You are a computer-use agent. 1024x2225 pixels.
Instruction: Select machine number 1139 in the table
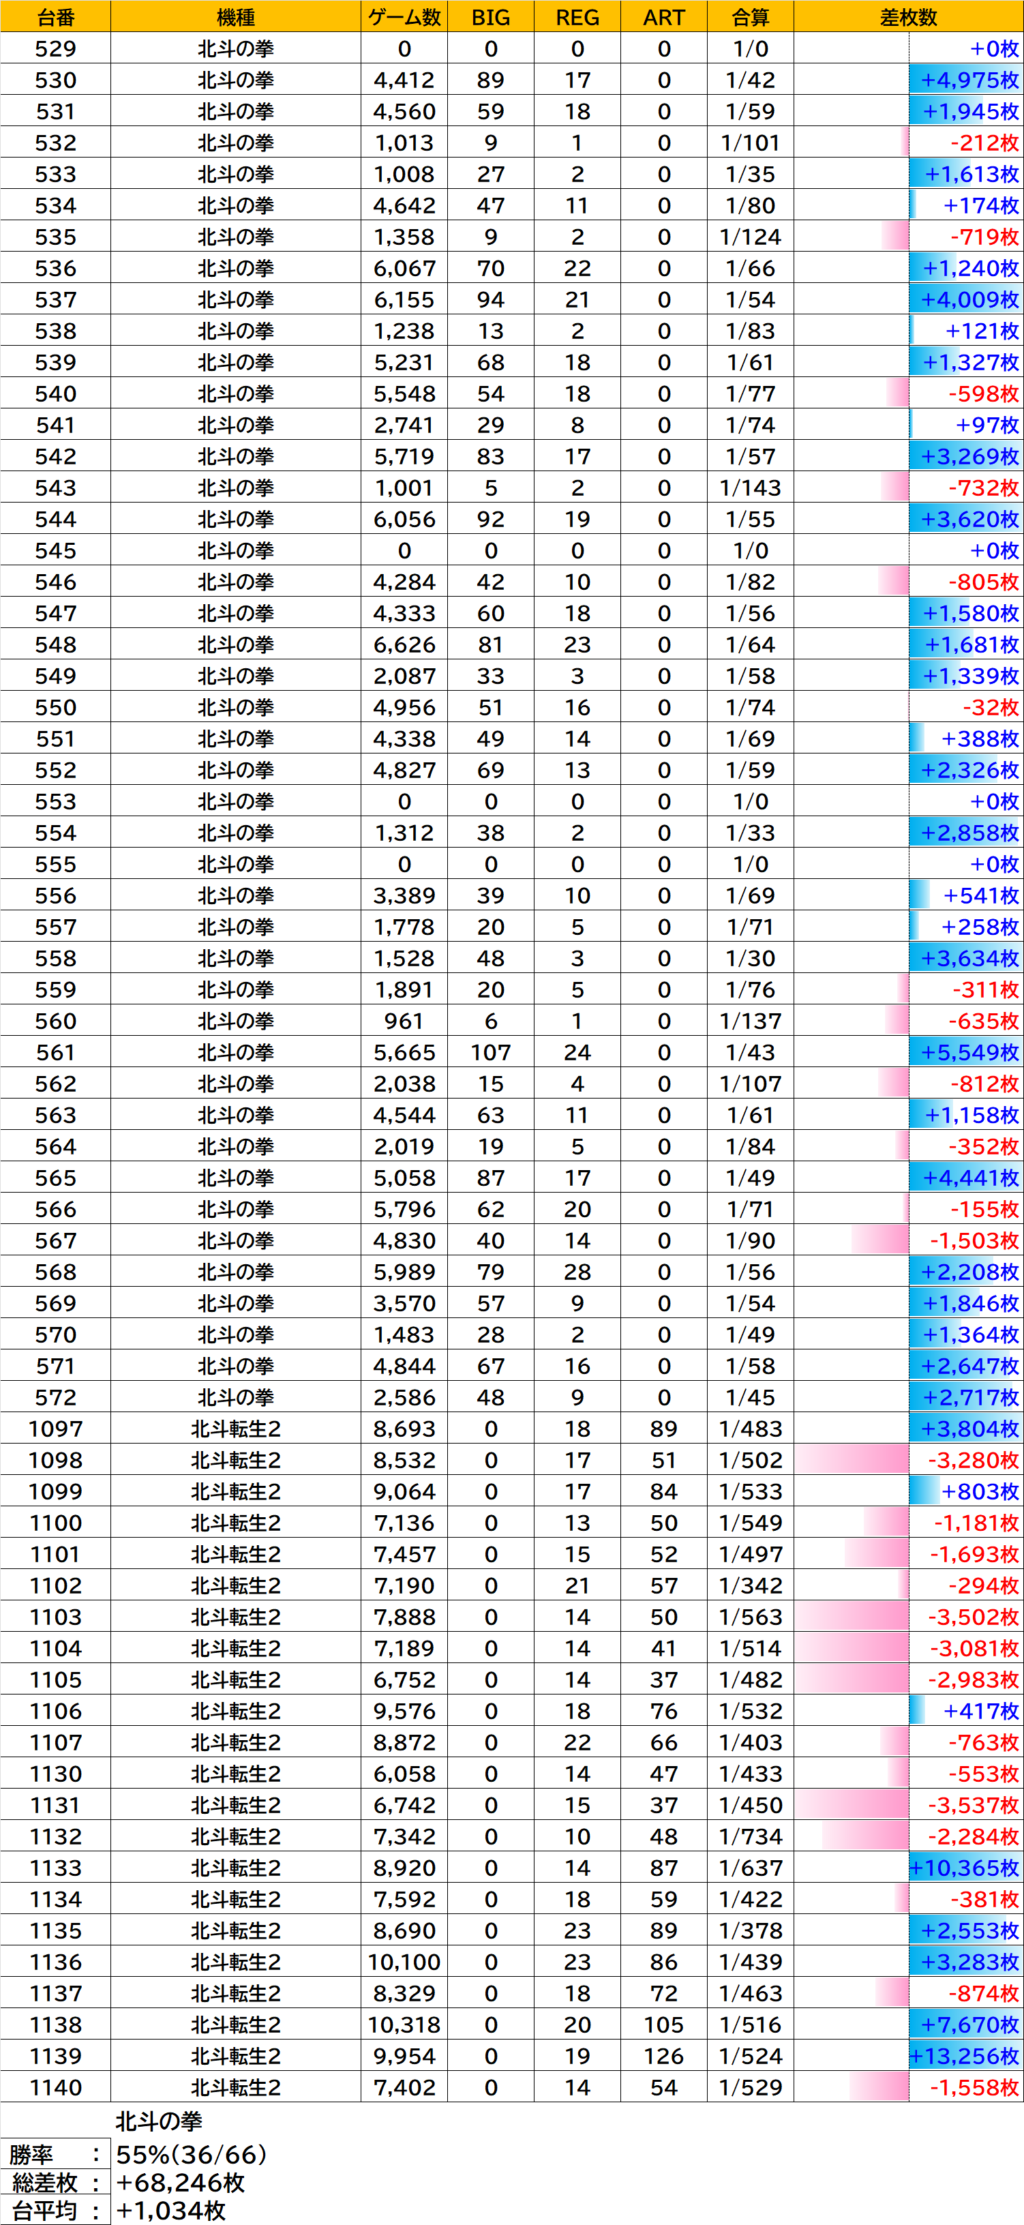55,2056
